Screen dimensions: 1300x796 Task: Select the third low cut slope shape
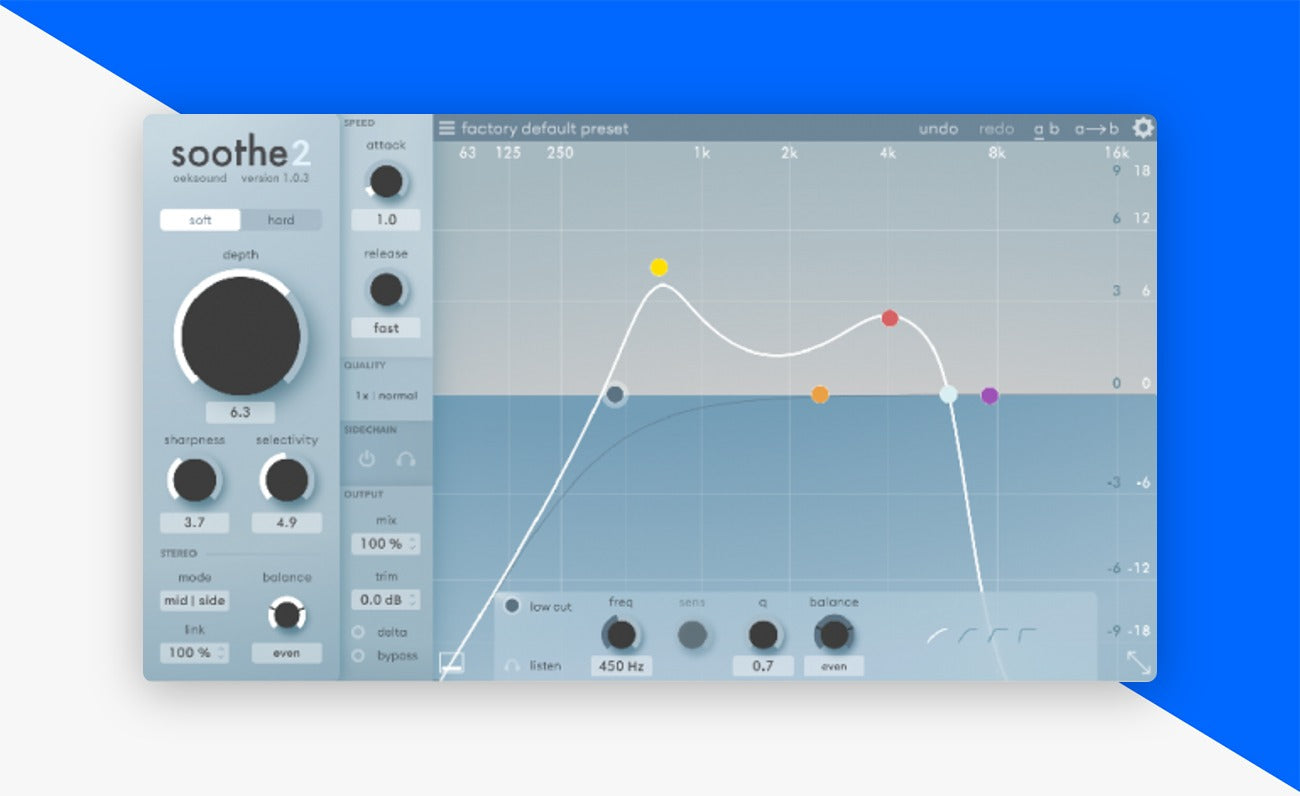(x=998, y=635)
